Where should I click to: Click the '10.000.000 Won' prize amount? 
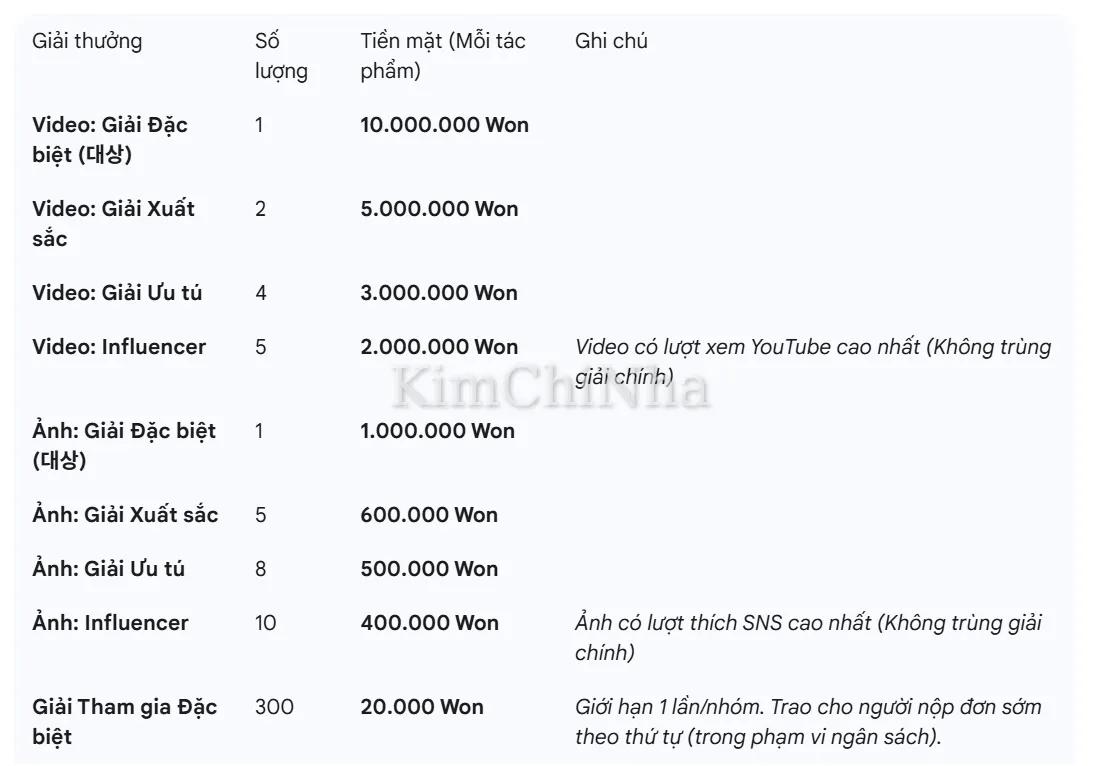coord(445,125)
